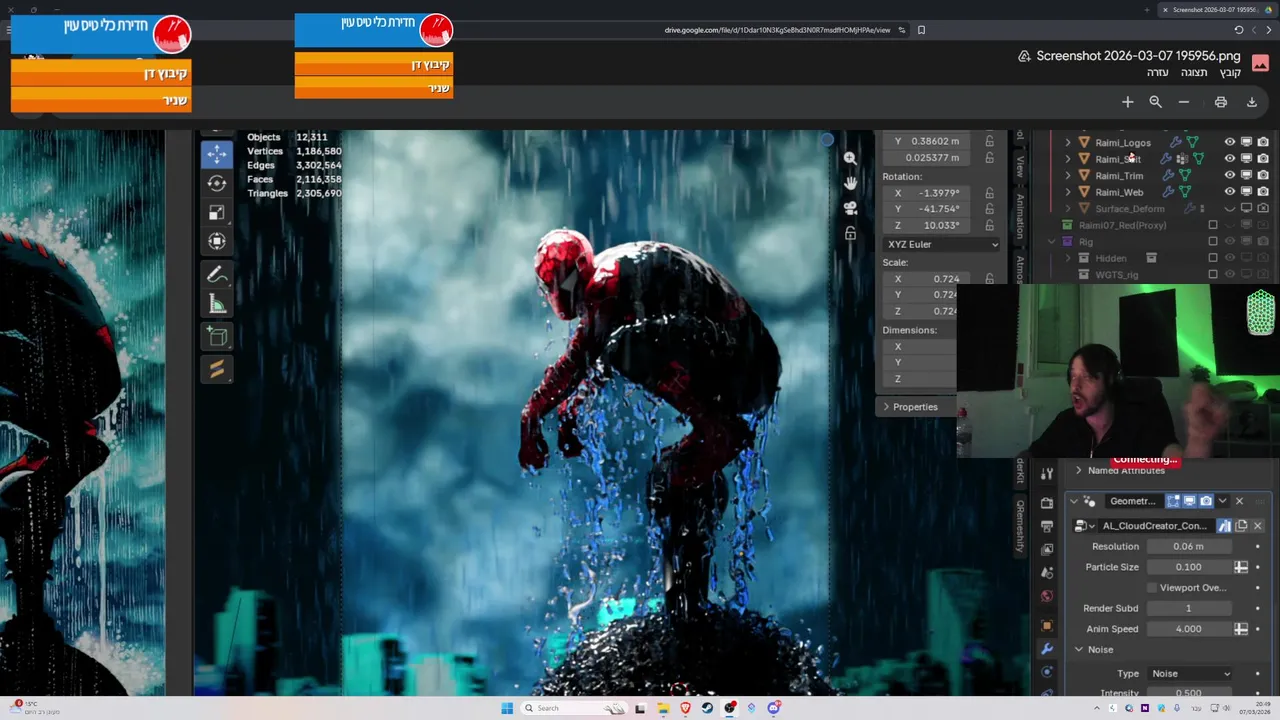Toggle eye visibility for Raimi_Web
The image size is (1280, 720).
[1230, 192]
